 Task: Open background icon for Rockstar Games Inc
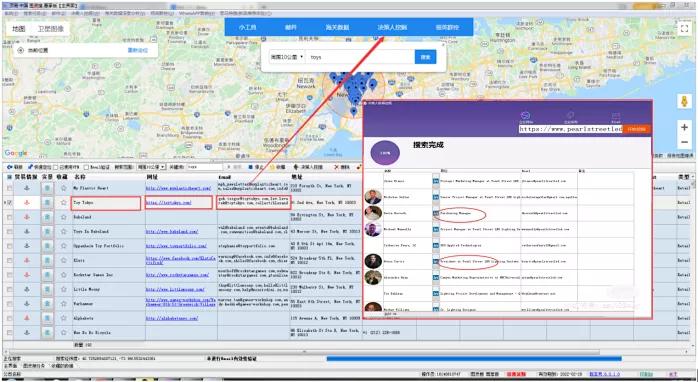47,275
